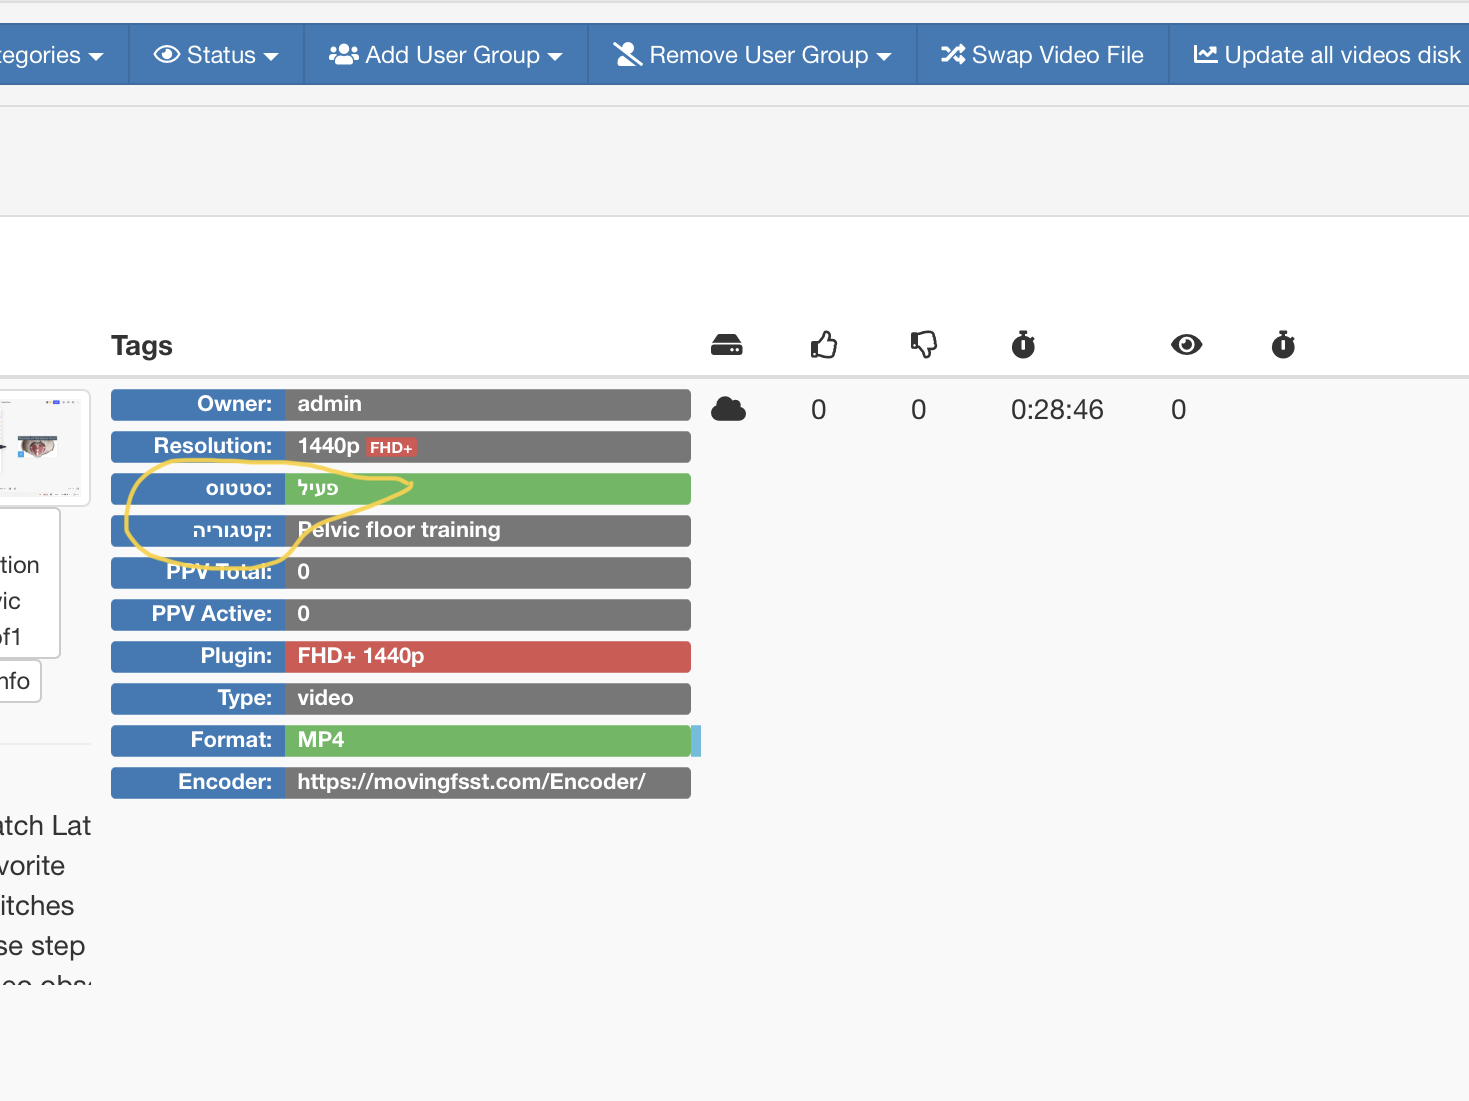This screenshot has width=1469, height=1101.
Task: Click the cloud storage icon in the admin row
Action: [728, 409]
